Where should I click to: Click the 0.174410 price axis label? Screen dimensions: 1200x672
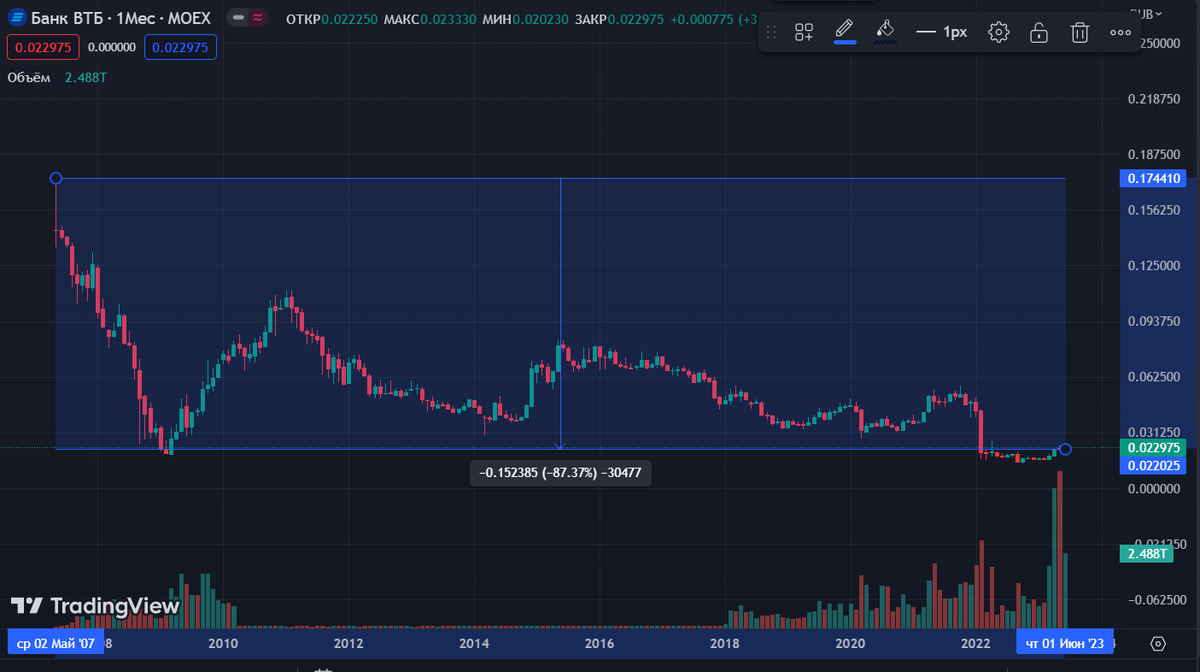(x=1153, y=179)
